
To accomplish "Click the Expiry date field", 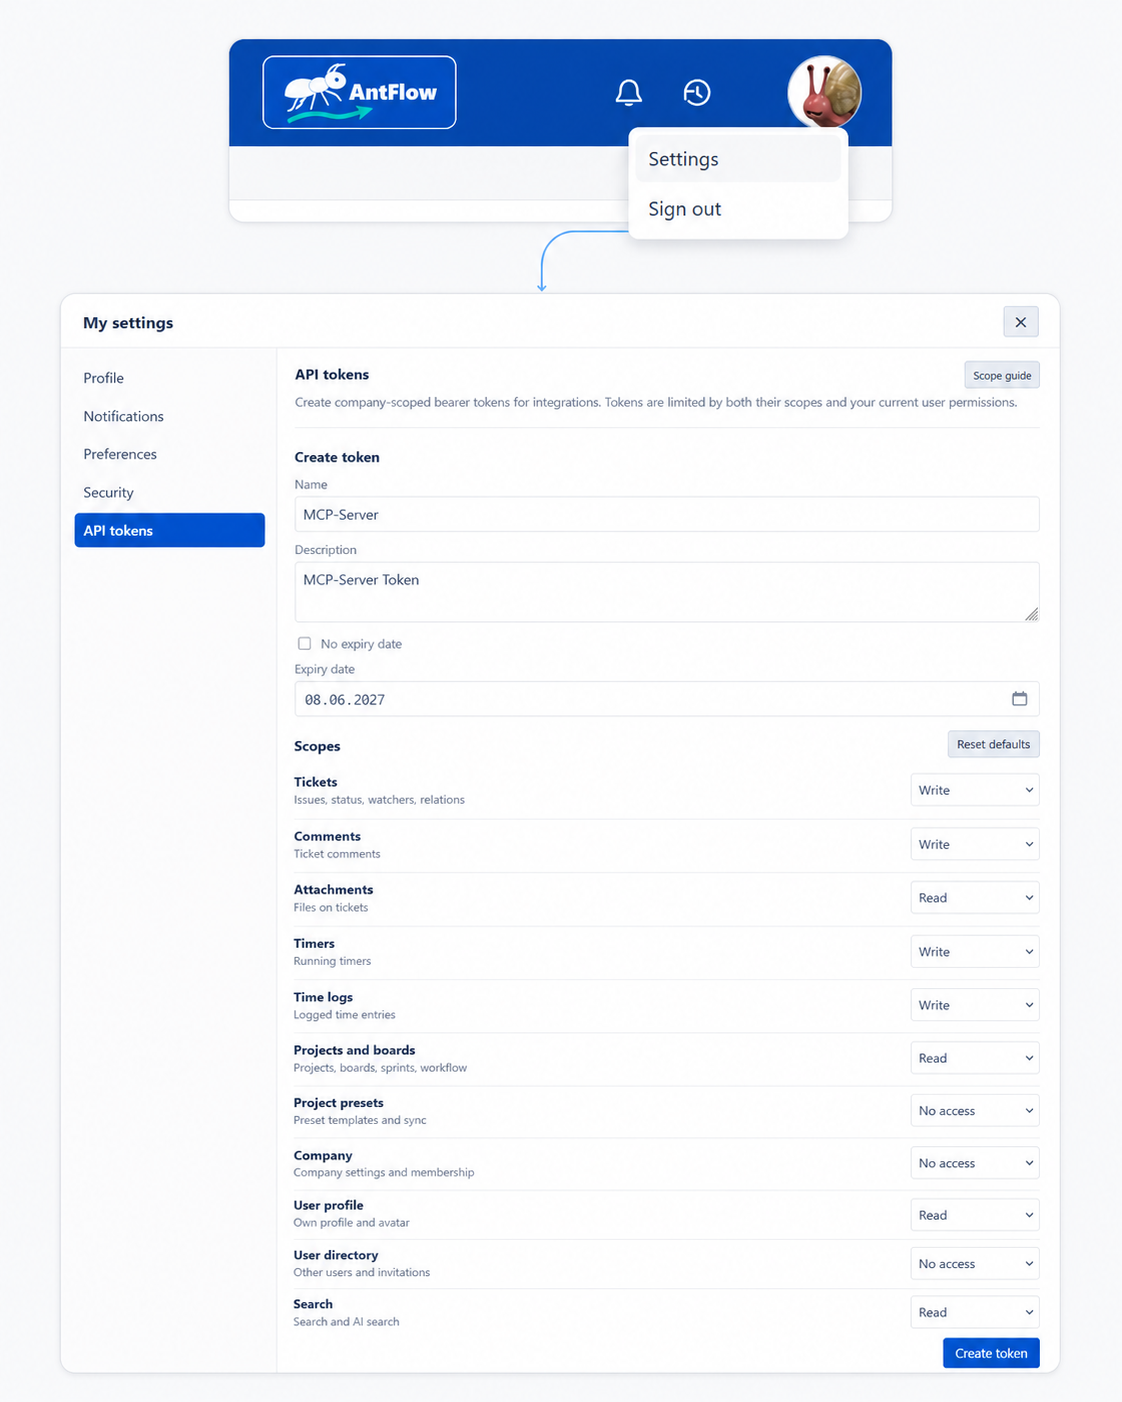I will (x=667, y=699).
